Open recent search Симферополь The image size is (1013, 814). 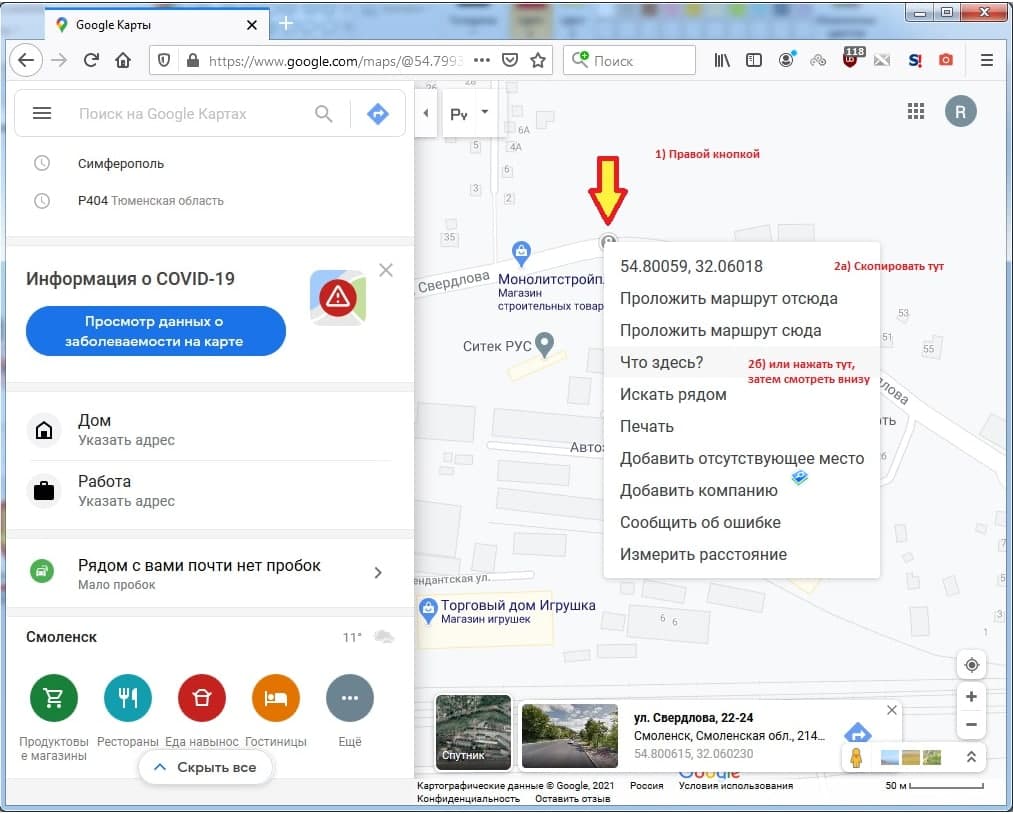pos(210,163)
